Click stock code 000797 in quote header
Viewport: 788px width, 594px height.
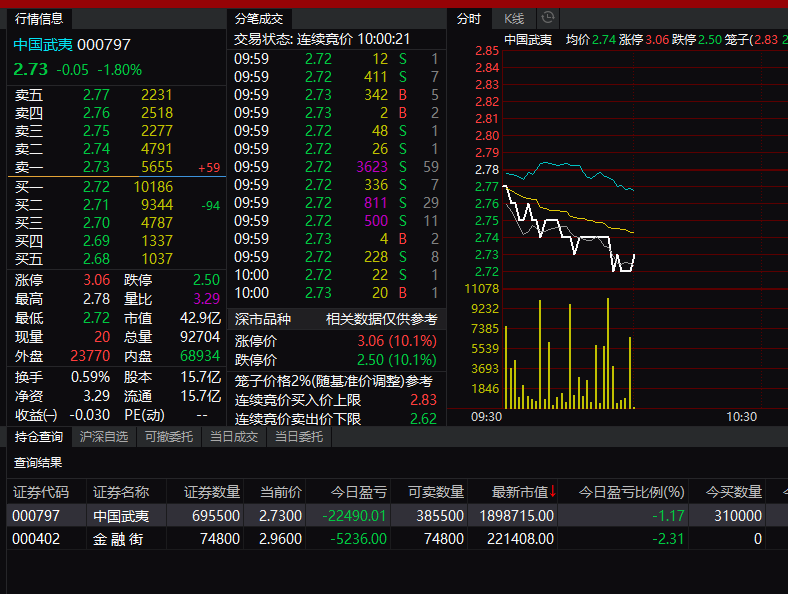(104, 45)
